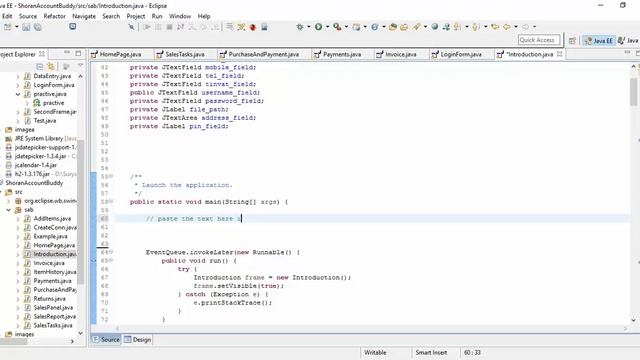Switch to the LoginForm.java editor tab

tap(461, 54)
